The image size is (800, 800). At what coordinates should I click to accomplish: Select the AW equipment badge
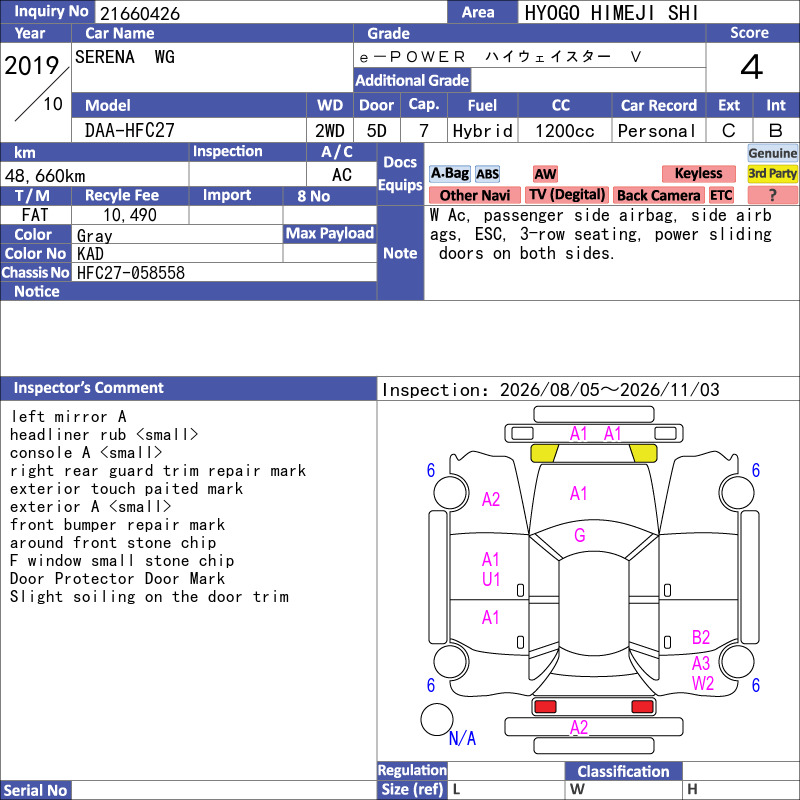point(545,174)
